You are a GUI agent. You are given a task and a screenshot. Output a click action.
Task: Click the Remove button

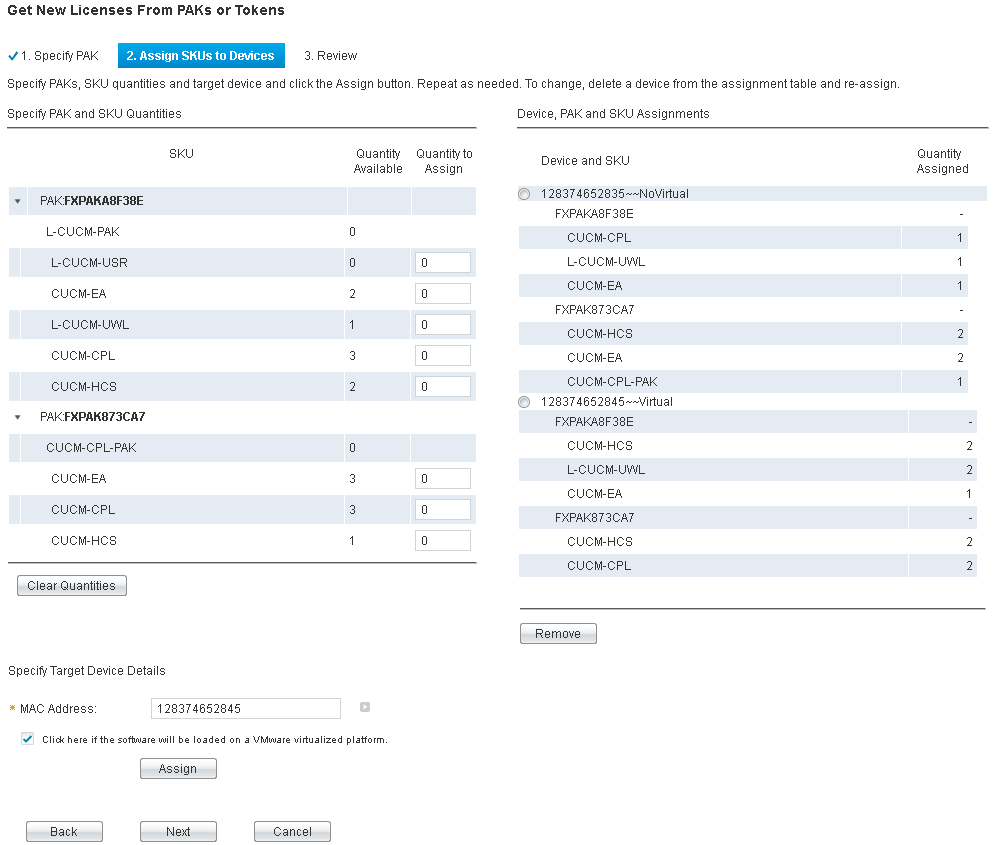(x=558, y=633)
